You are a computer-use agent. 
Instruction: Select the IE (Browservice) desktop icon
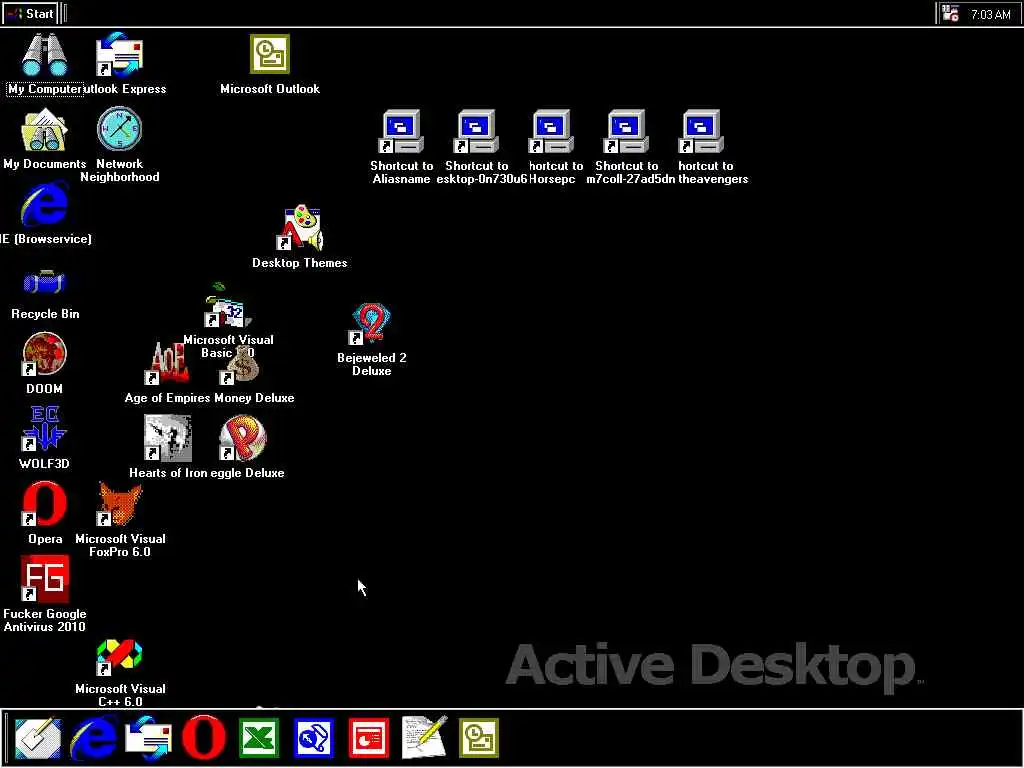[44, 204]
